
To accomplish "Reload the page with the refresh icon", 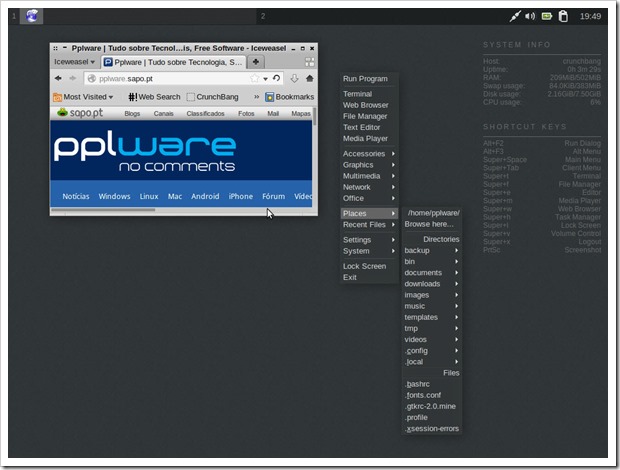I will point(276,78).
